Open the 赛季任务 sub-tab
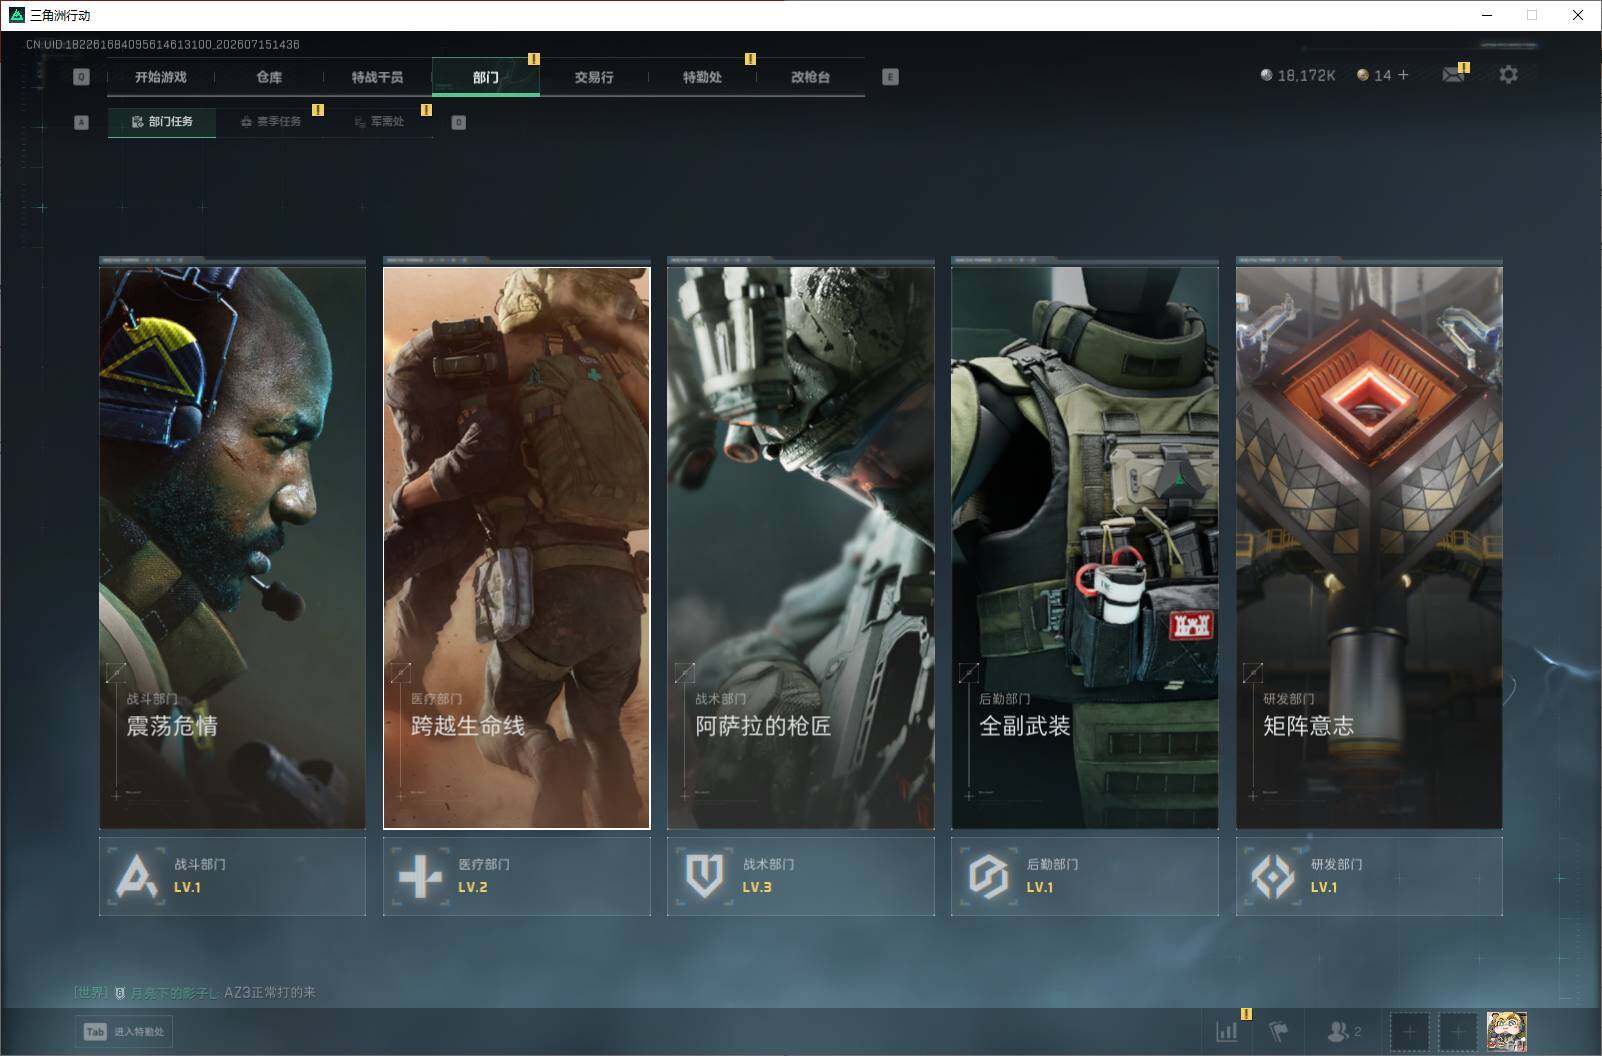The image size is (1602, 1056). [270, 122]
